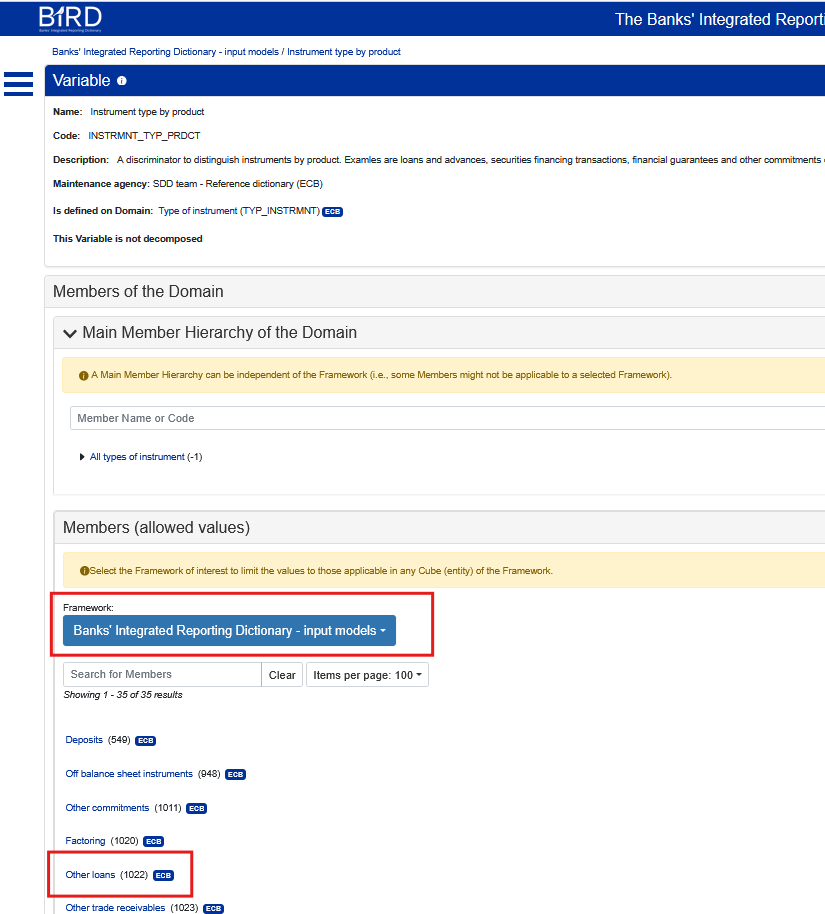
Task: Click the info icon in Main Member Hierarchy notice
Action: click(83, 375)
